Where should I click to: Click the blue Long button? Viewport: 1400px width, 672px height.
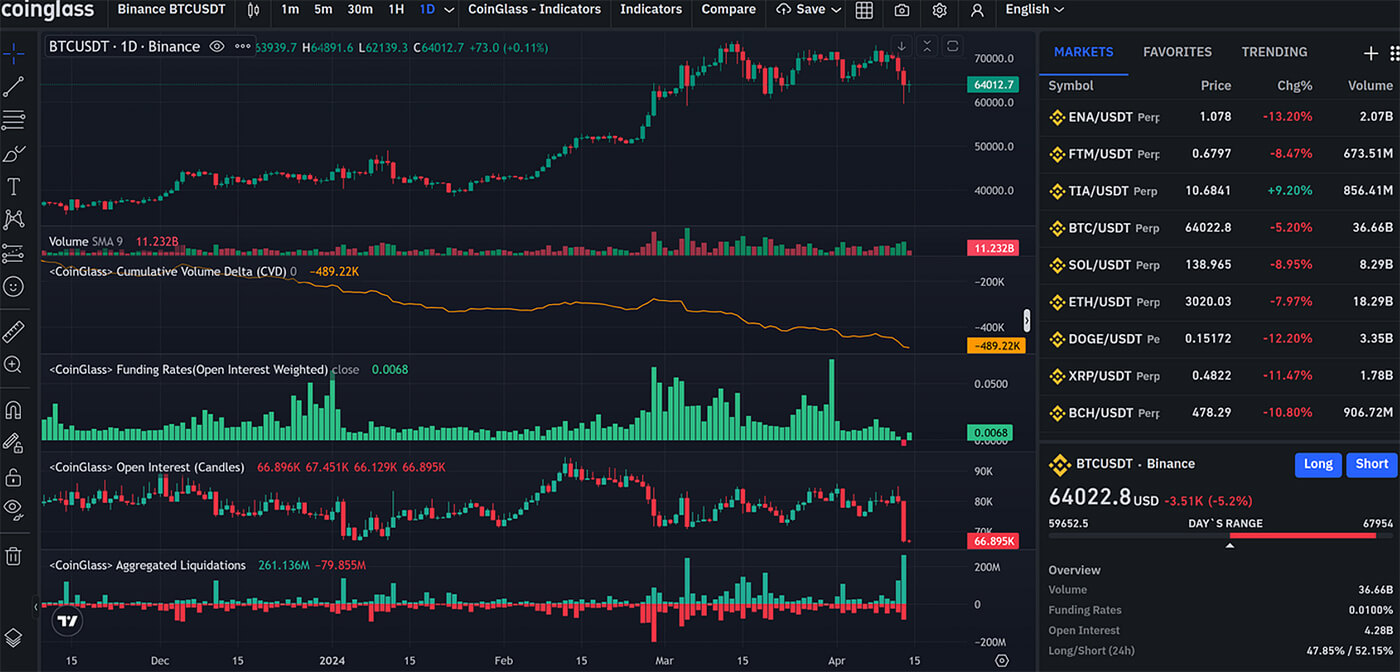tap(1317, 464)
